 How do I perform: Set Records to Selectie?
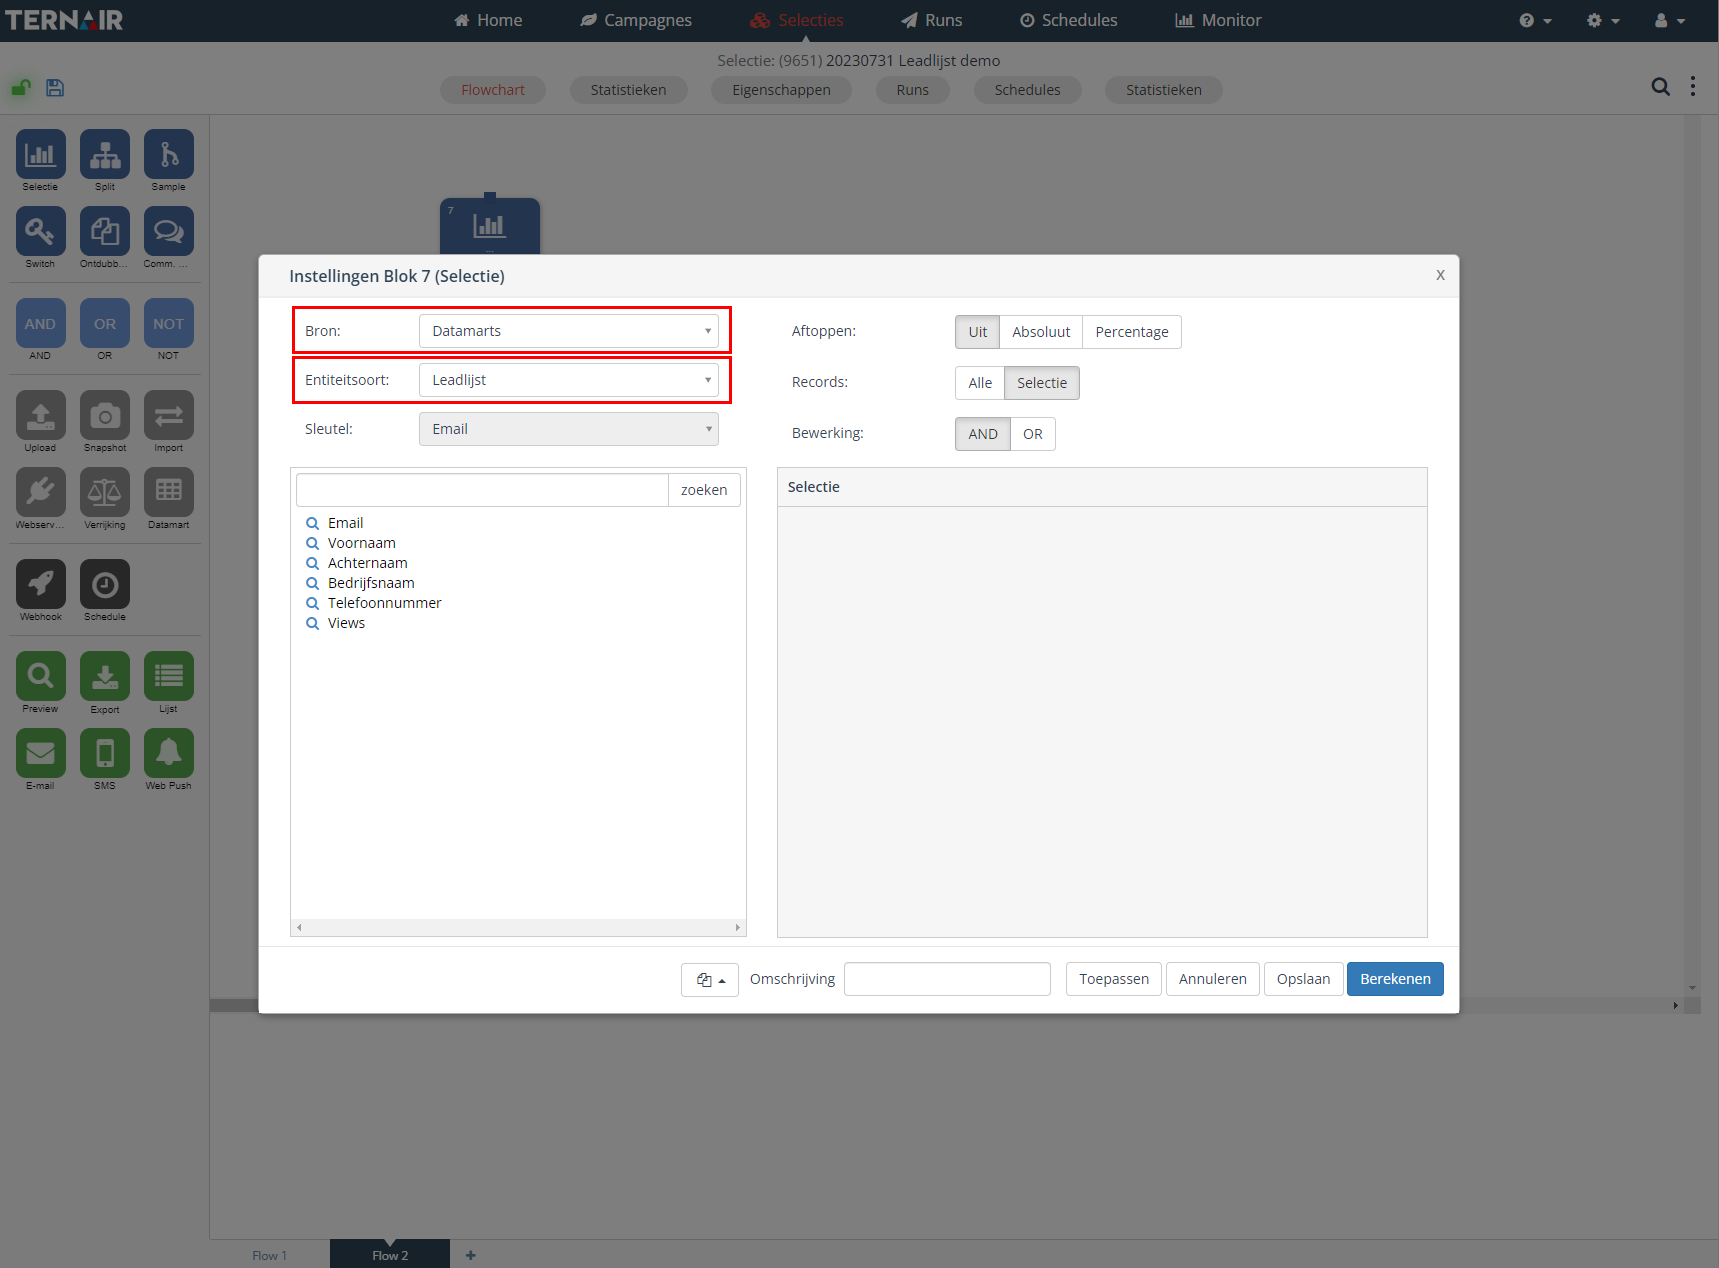point(1042,383)
